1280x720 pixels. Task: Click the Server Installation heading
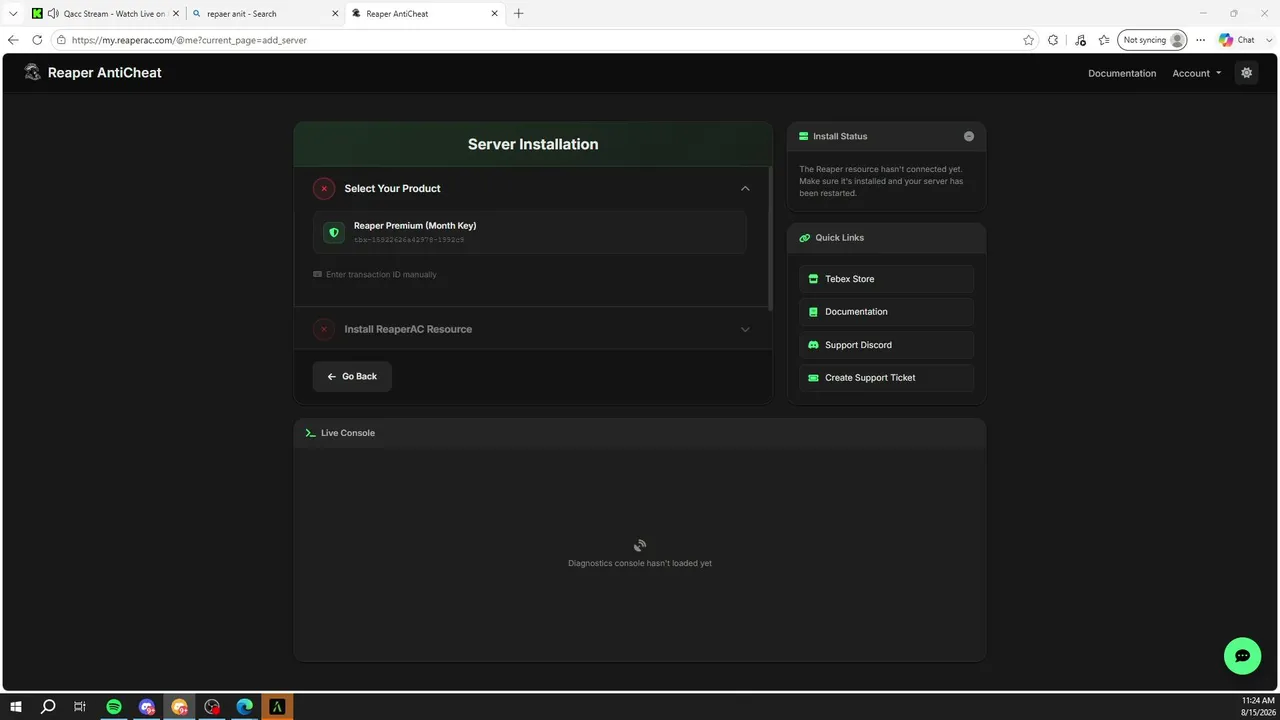533,144
